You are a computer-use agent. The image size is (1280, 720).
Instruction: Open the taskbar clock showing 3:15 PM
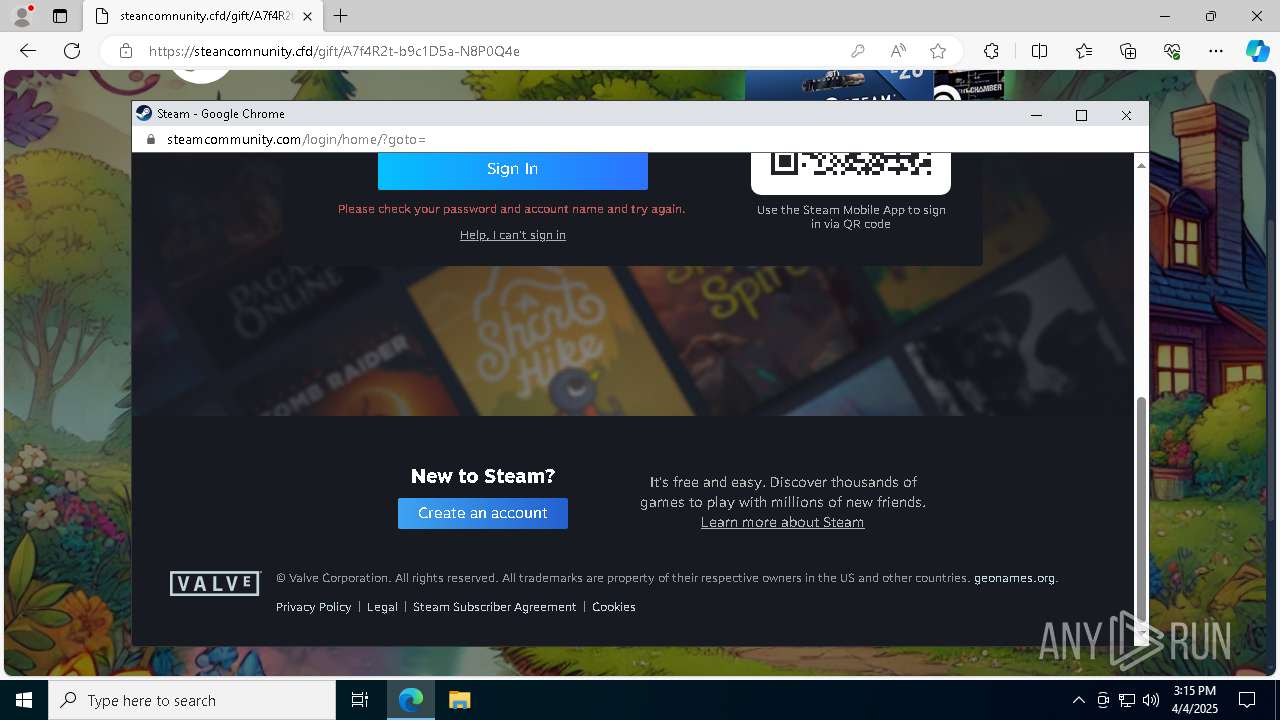1194,700
